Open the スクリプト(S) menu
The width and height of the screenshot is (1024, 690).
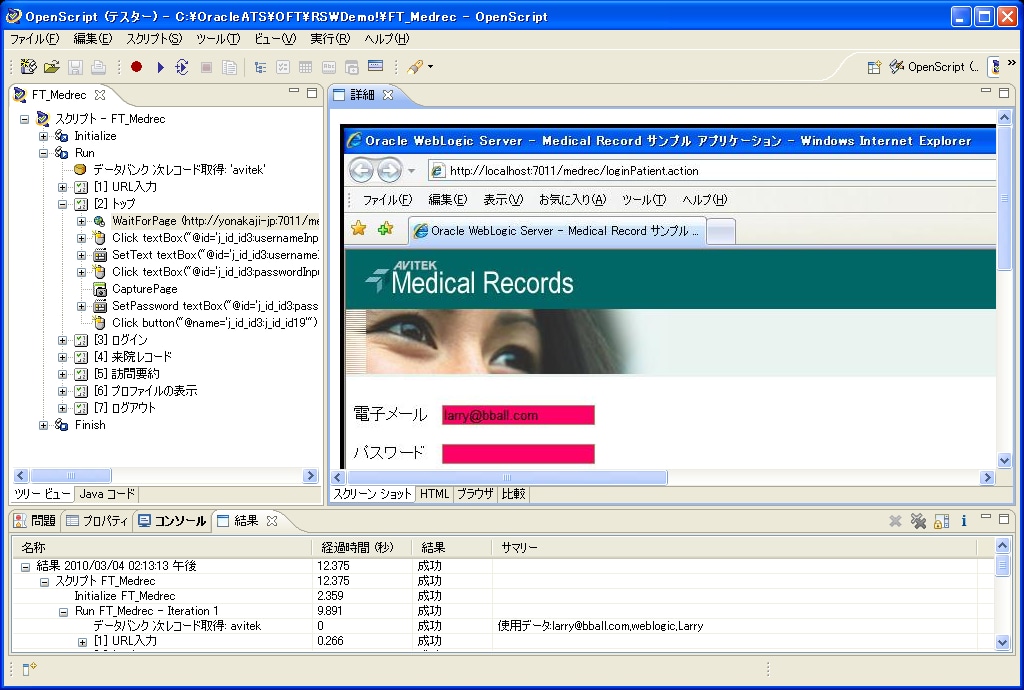pyautogui.click(x=154, y=39)
